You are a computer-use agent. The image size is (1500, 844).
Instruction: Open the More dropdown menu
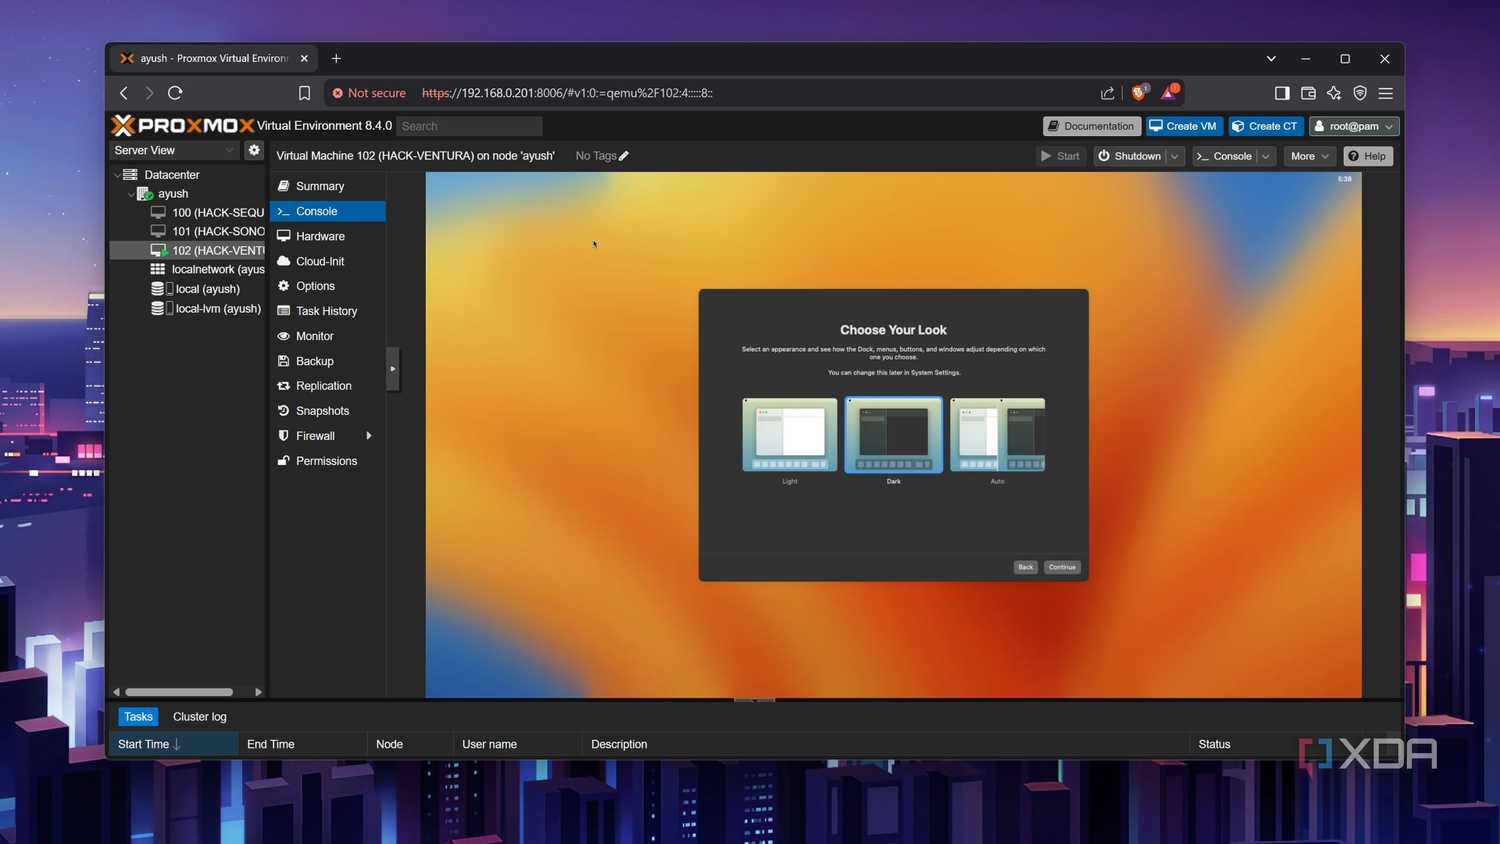[x=1309, y=156]
